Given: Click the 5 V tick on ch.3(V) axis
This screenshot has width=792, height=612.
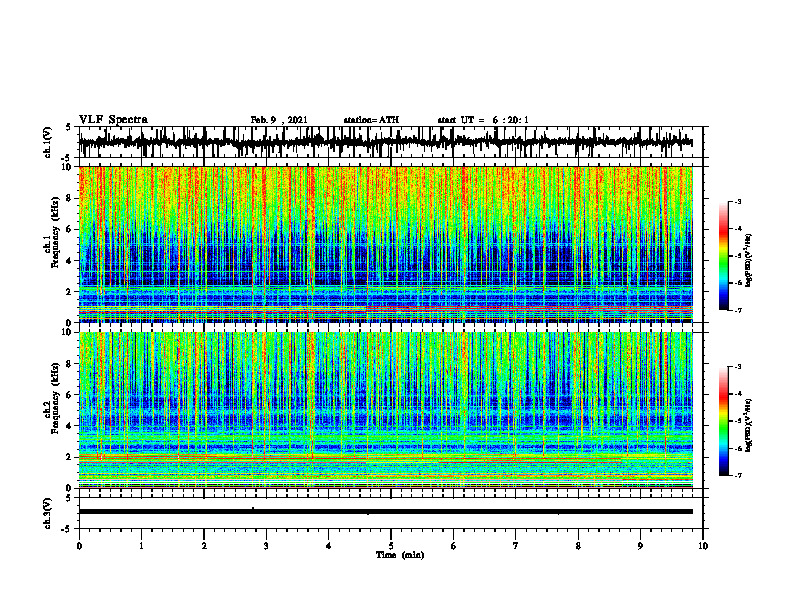Looking at the screenshot, I should pyautogui.click(x=69, y=498).
